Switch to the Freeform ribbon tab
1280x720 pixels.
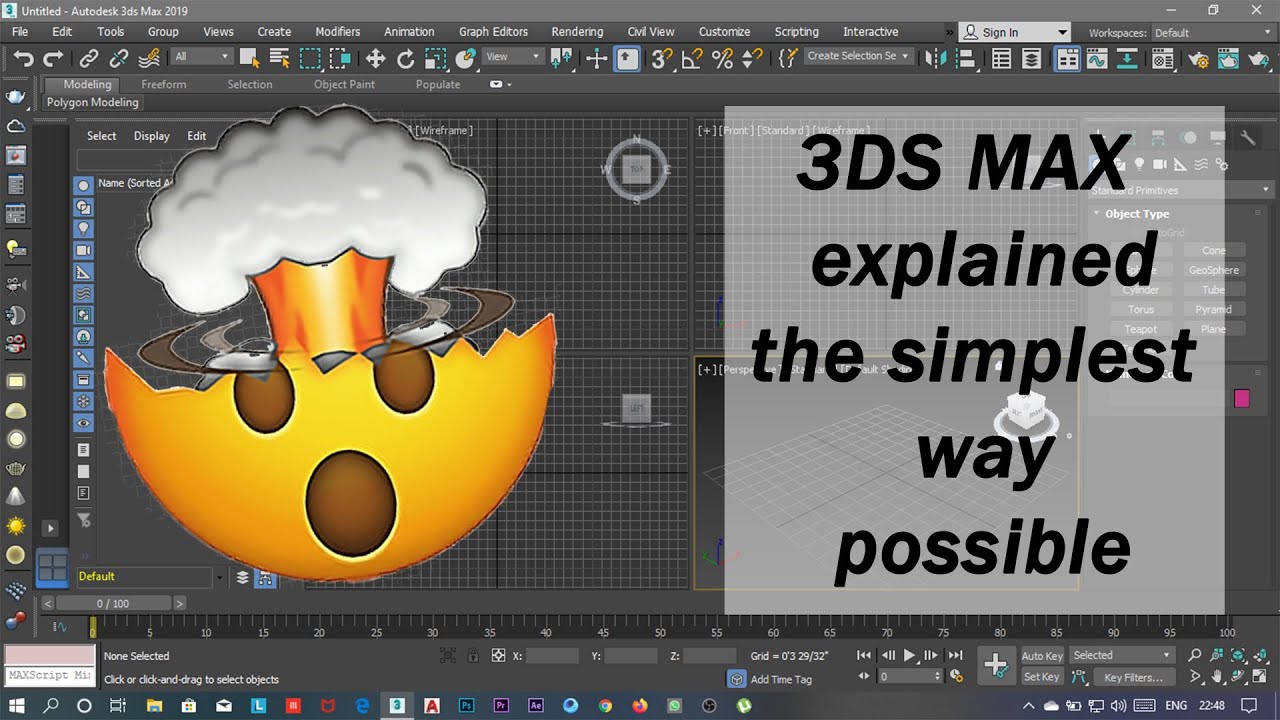point(164,85)
